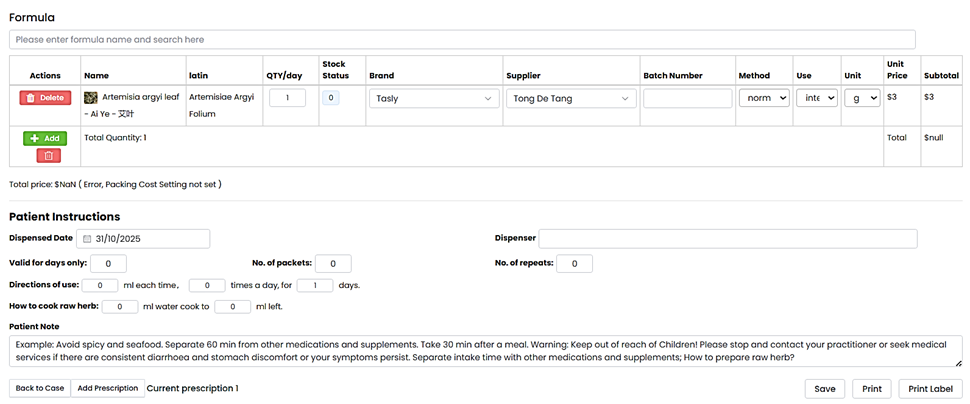Open the Use dropdown
This screenshot has height=404, width=970.
pyautogui.click(x=816, y=98)
